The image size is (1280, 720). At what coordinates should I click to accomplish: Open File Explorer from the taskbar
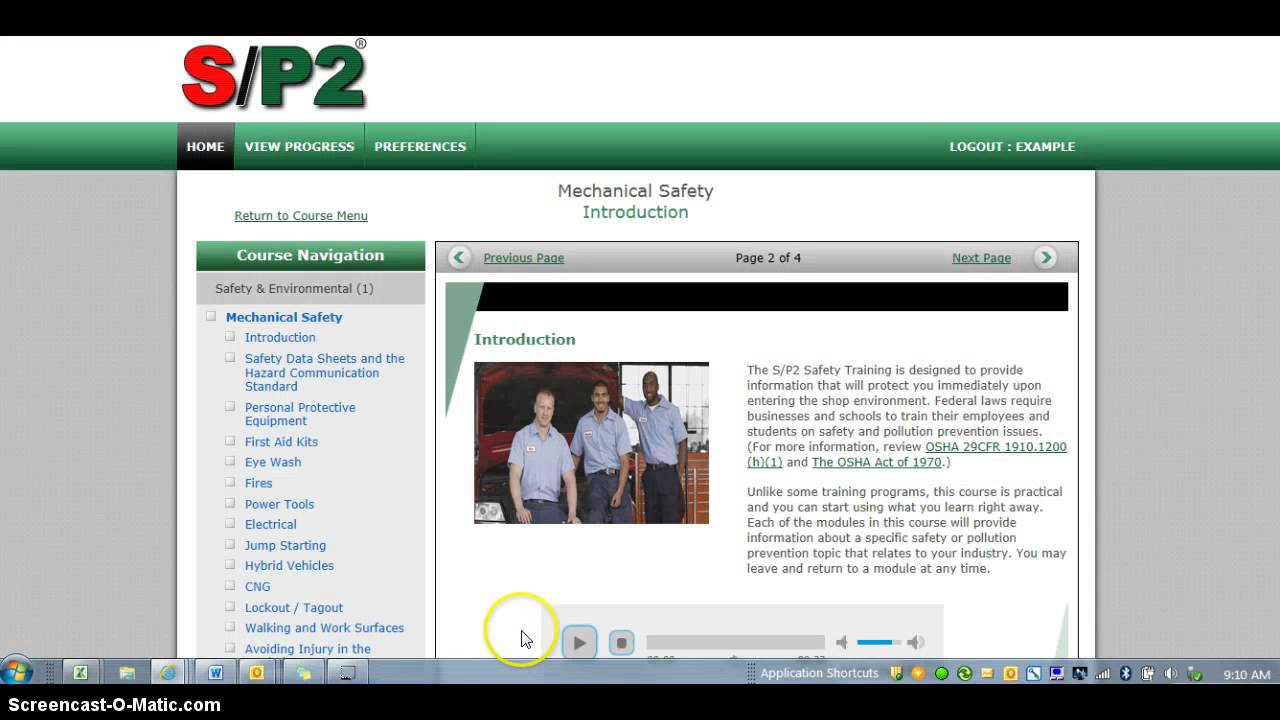click(x=127, y=673)
